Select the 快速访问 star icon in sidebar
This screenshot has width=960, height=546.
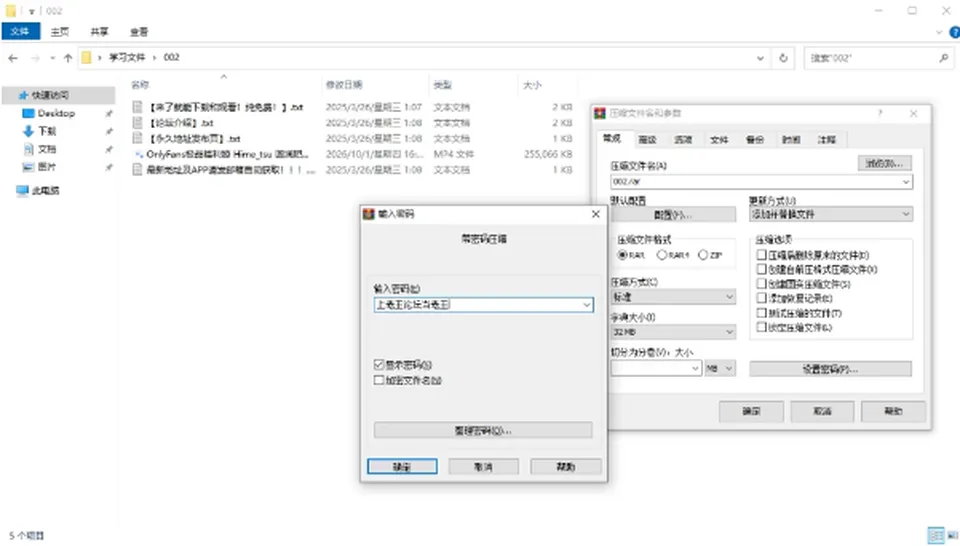coord(24,95)
